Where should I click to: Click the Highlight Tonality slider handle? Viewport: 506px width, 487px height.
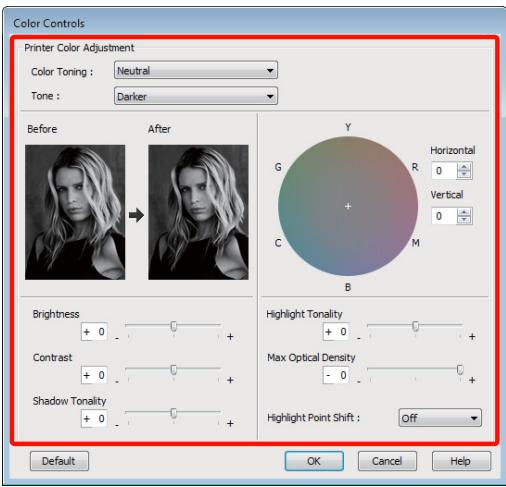click(415, 326)
